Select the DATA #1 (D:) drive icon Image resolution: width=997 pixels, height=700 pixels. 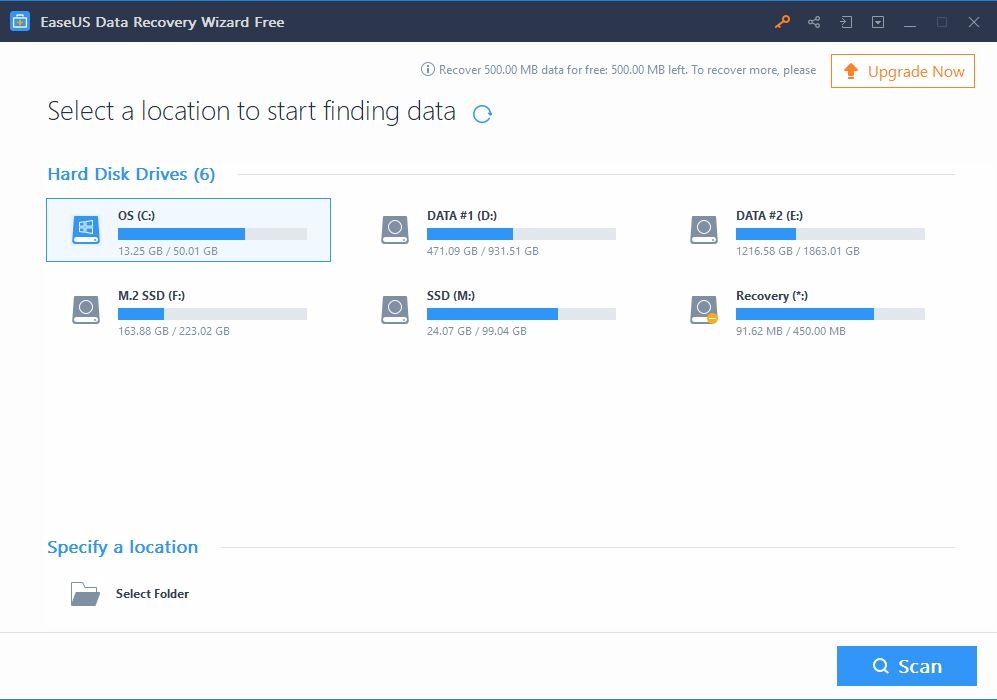click(395, 230)
